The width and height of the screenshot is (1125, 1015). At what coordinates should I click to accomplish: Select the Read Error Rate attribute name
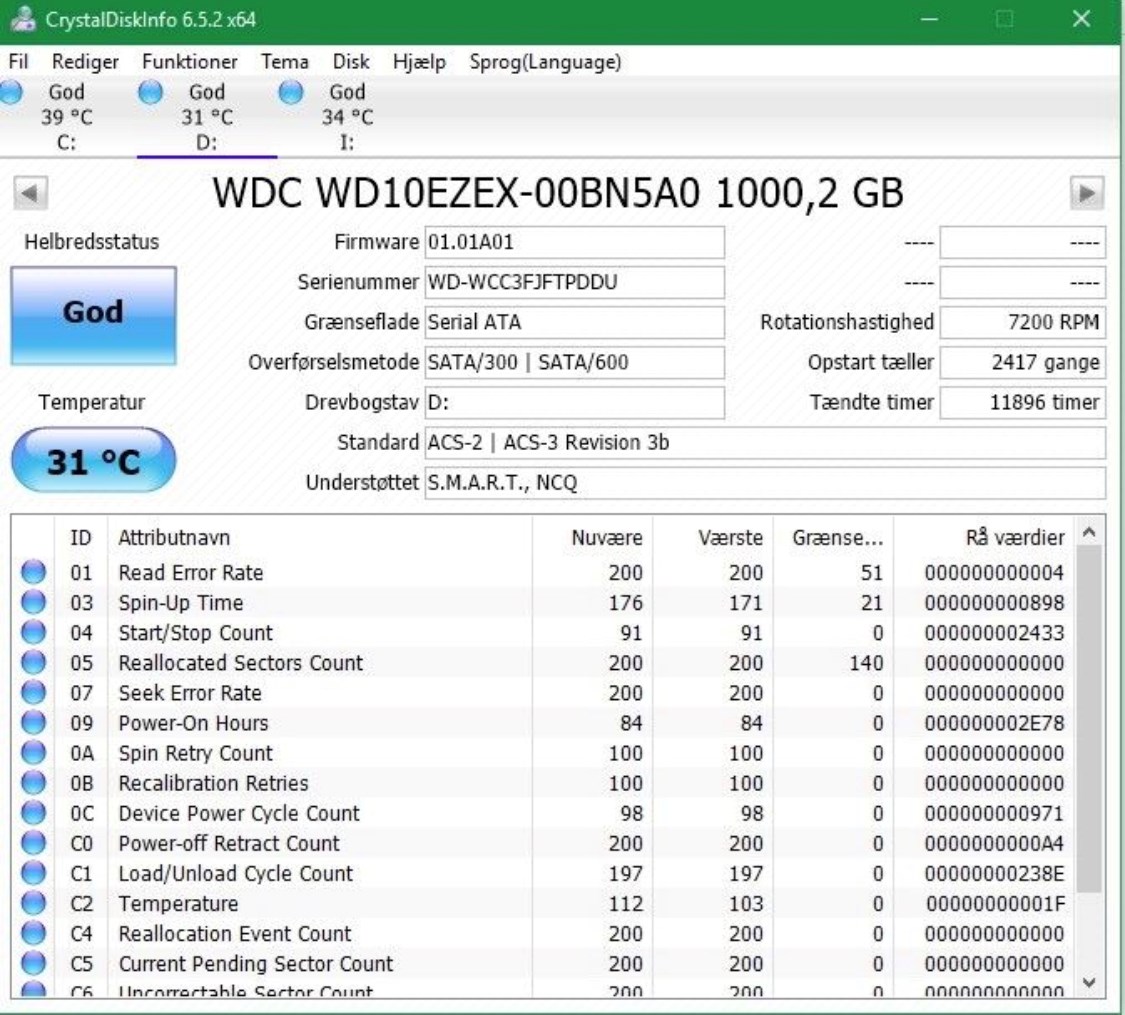point(191,572)
